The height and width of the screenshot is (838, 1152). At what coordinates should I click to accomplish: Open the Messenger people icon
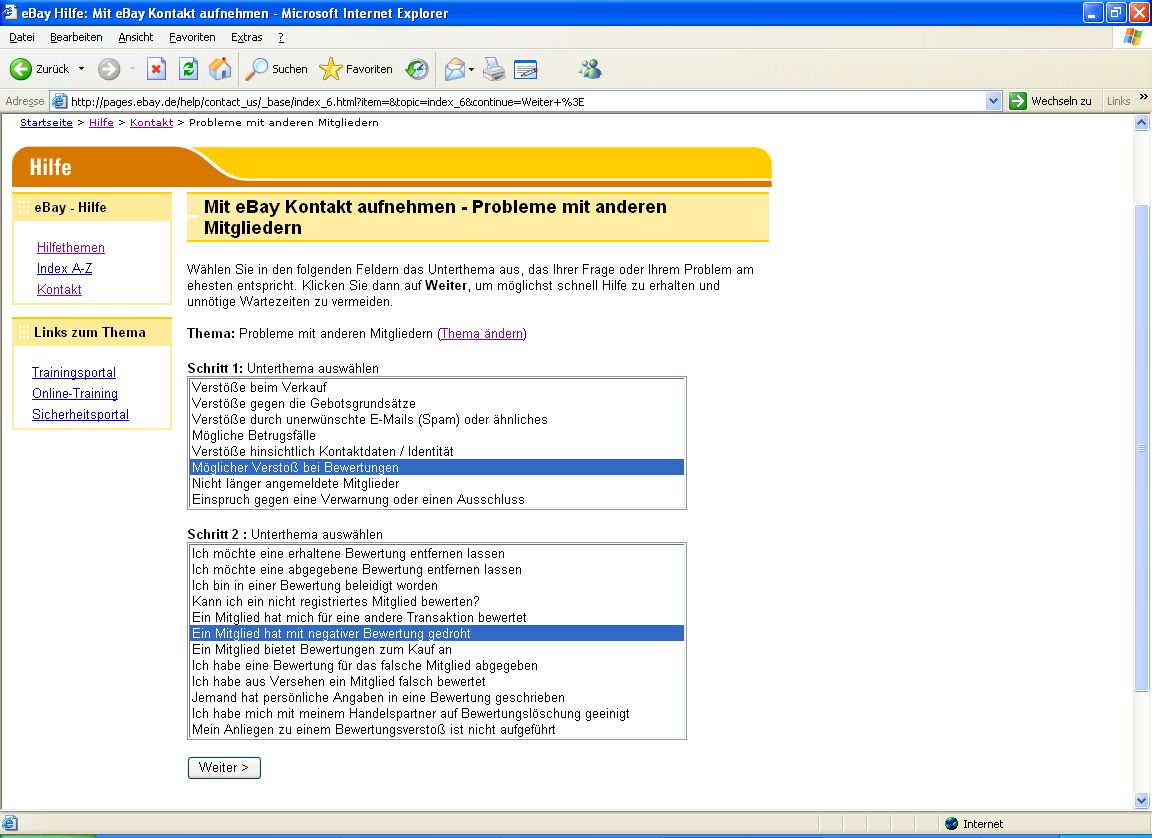tap(590, 69)
